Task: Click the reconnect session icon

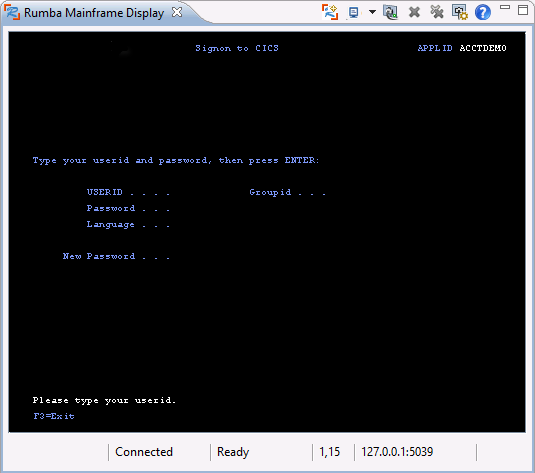Action: pyautogui.click(x=390, y=12)
